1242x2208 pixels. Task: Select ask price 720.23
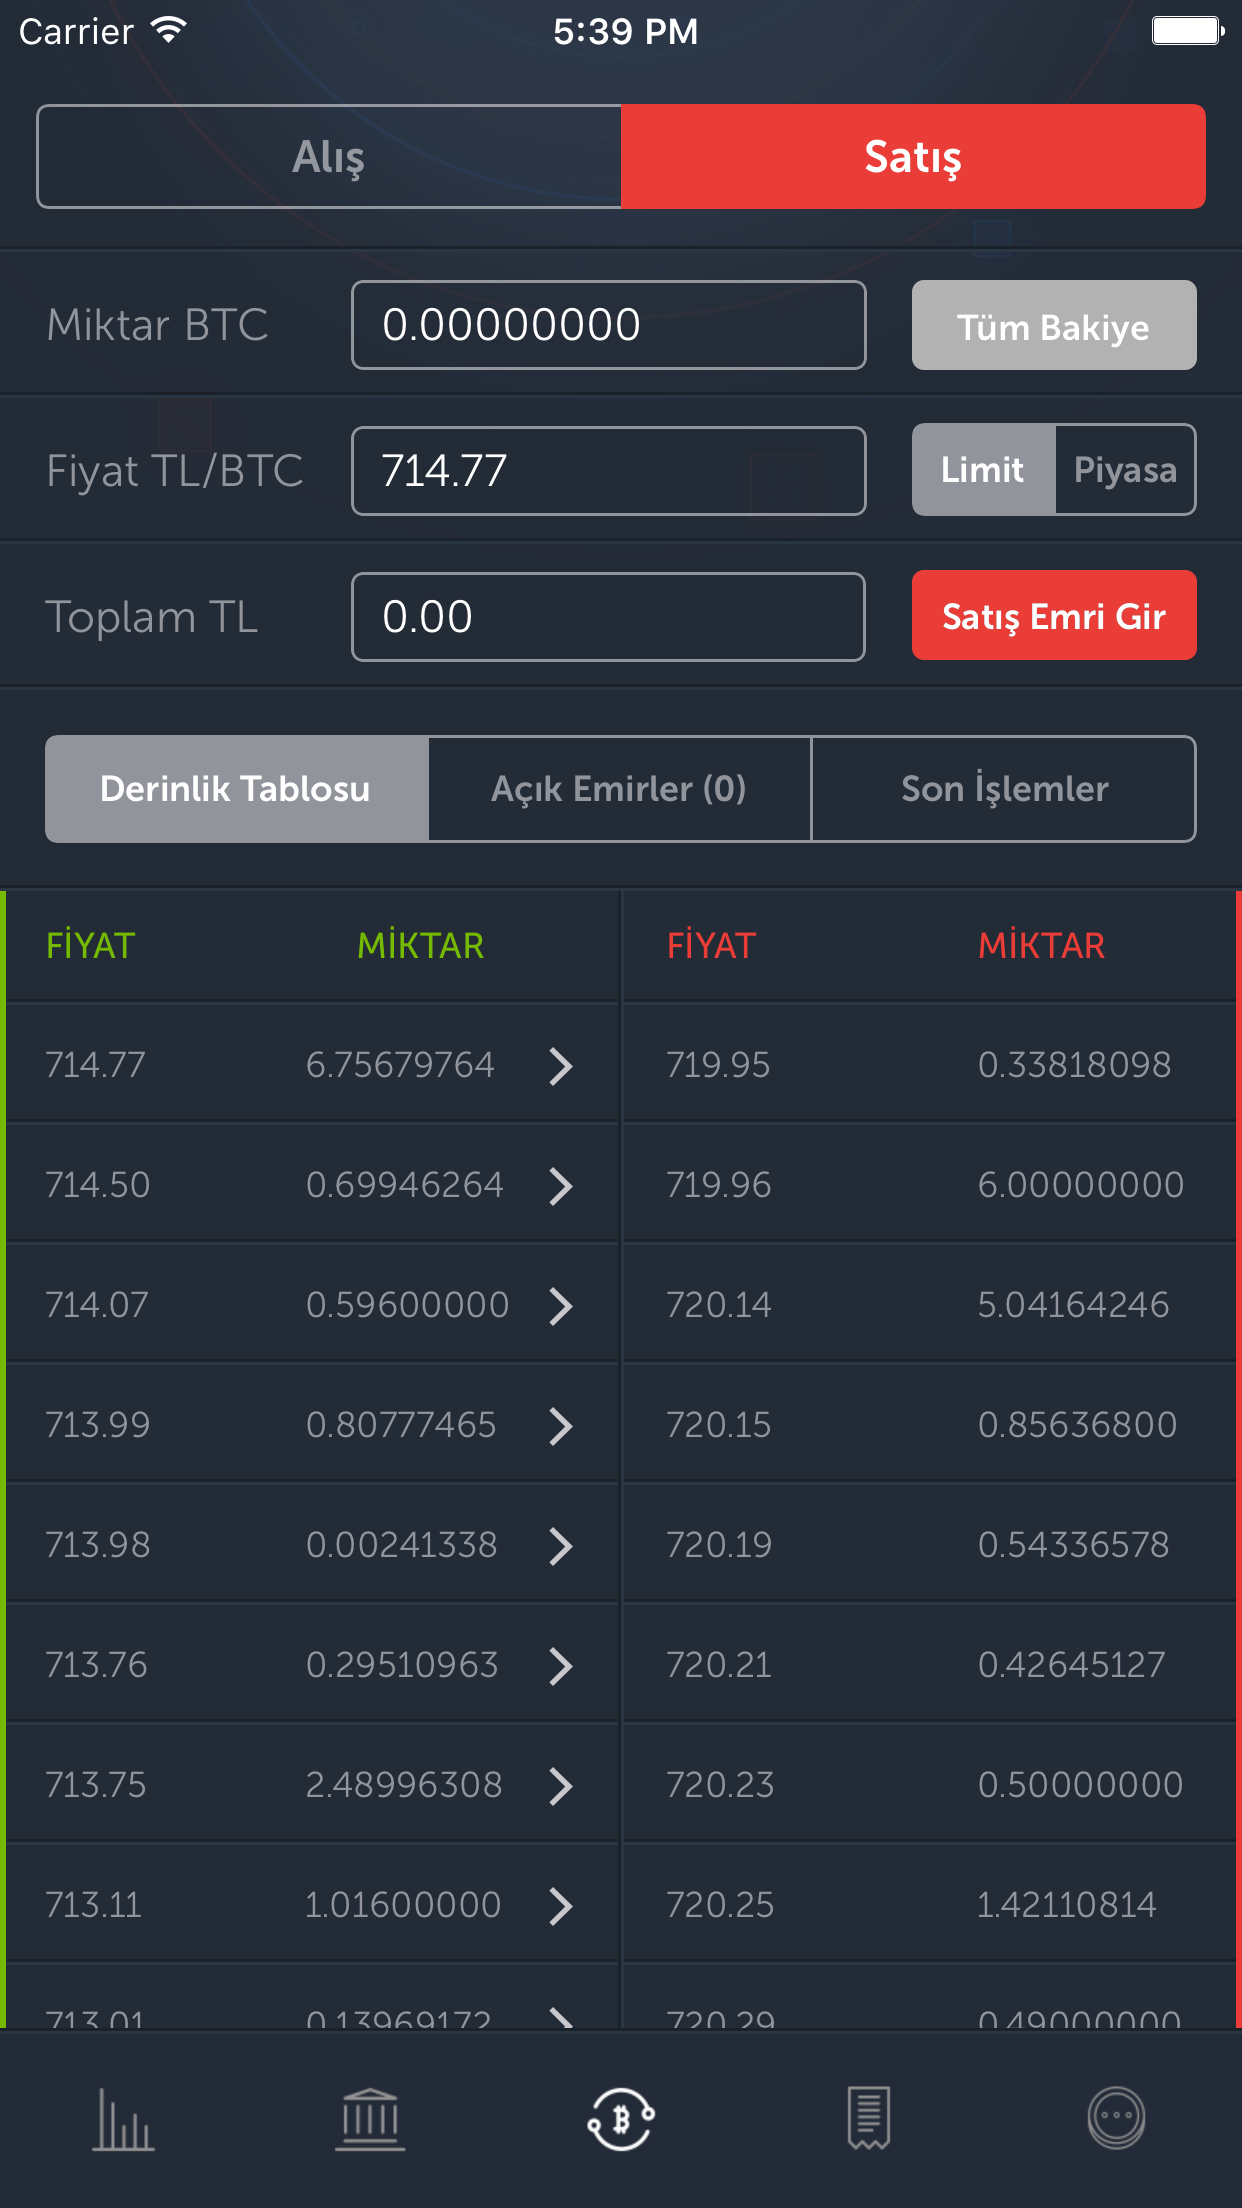click(720, 1785)
